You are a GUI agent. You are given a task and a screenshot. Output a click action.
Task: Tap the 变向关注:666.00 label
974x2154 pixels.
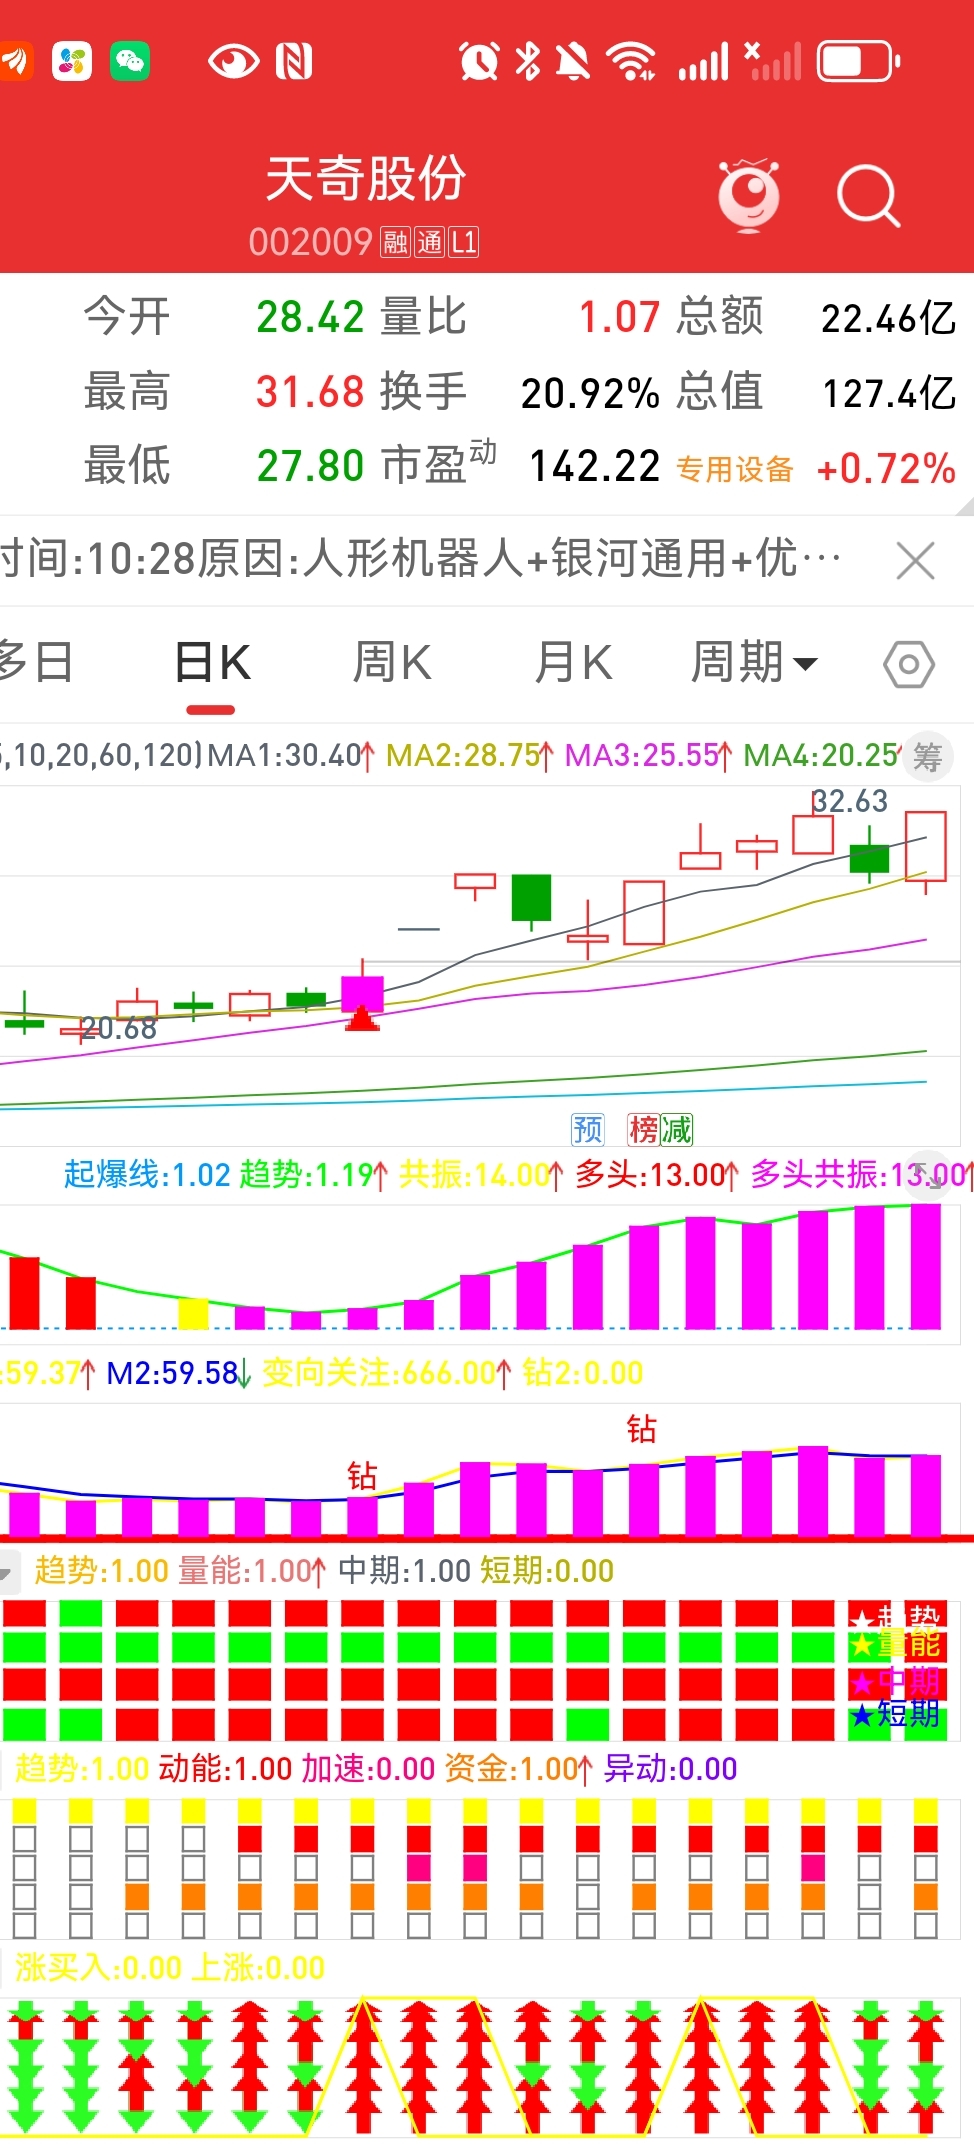[x=387, y=1373]
